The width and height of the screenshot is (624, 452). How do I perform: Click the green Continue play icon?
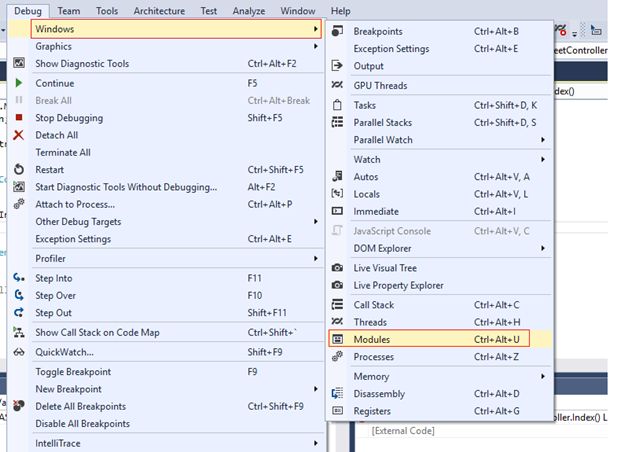tap(19, 83)
